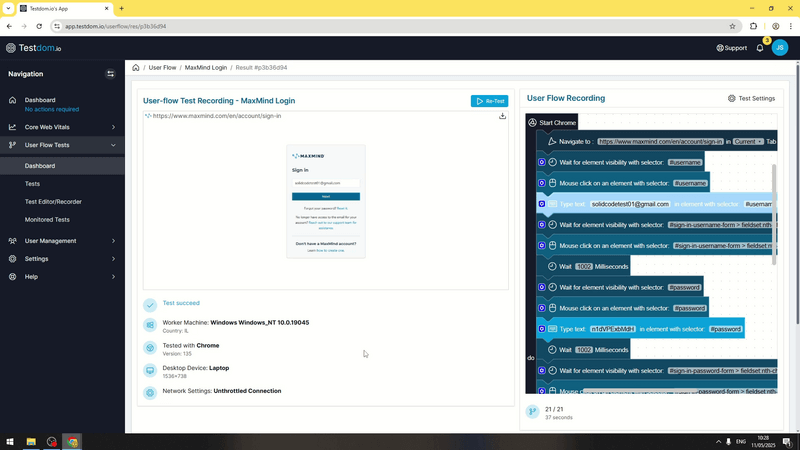
Task: Open File Explorer from taskbar
Action: tap(31, 442)
